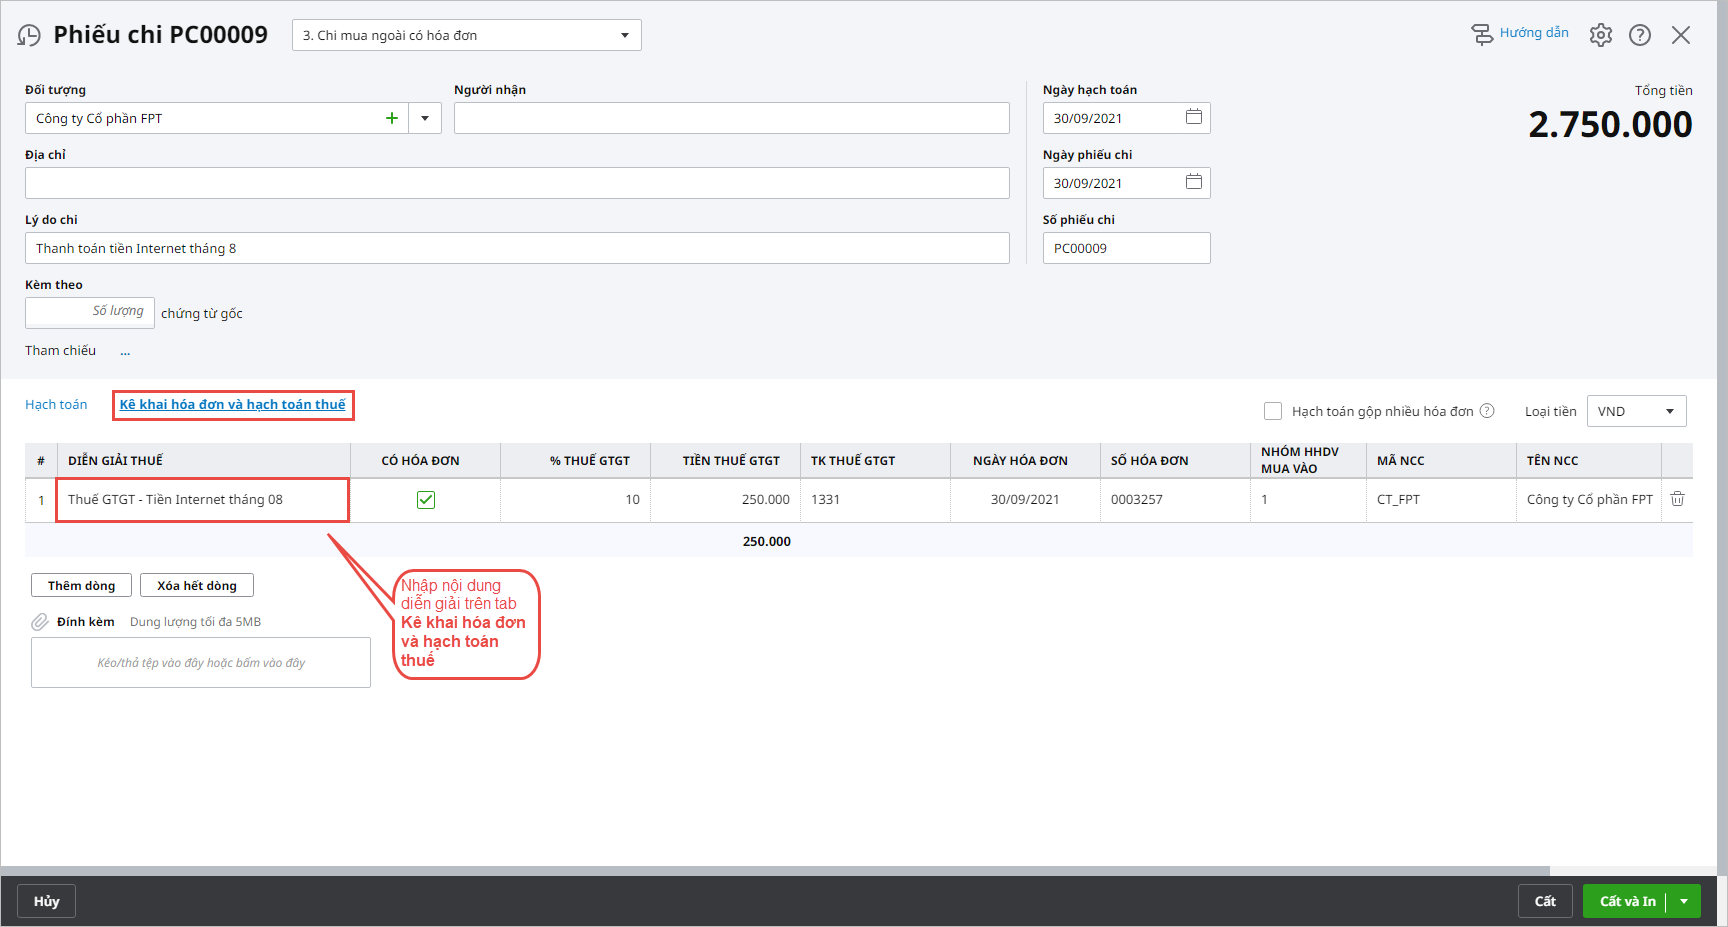This screenshot has height=927, width=1728.
Task: Click the green plus icon to add Đối tượng
Action: point(392,118)
